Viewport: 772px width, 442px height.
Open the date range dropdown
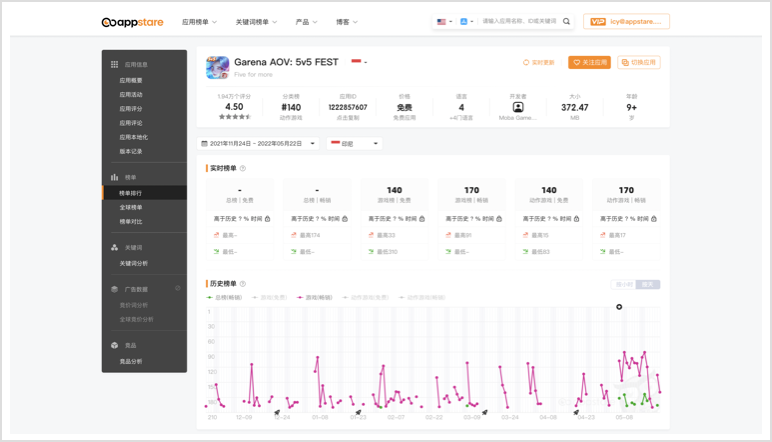tap(258, 144)
